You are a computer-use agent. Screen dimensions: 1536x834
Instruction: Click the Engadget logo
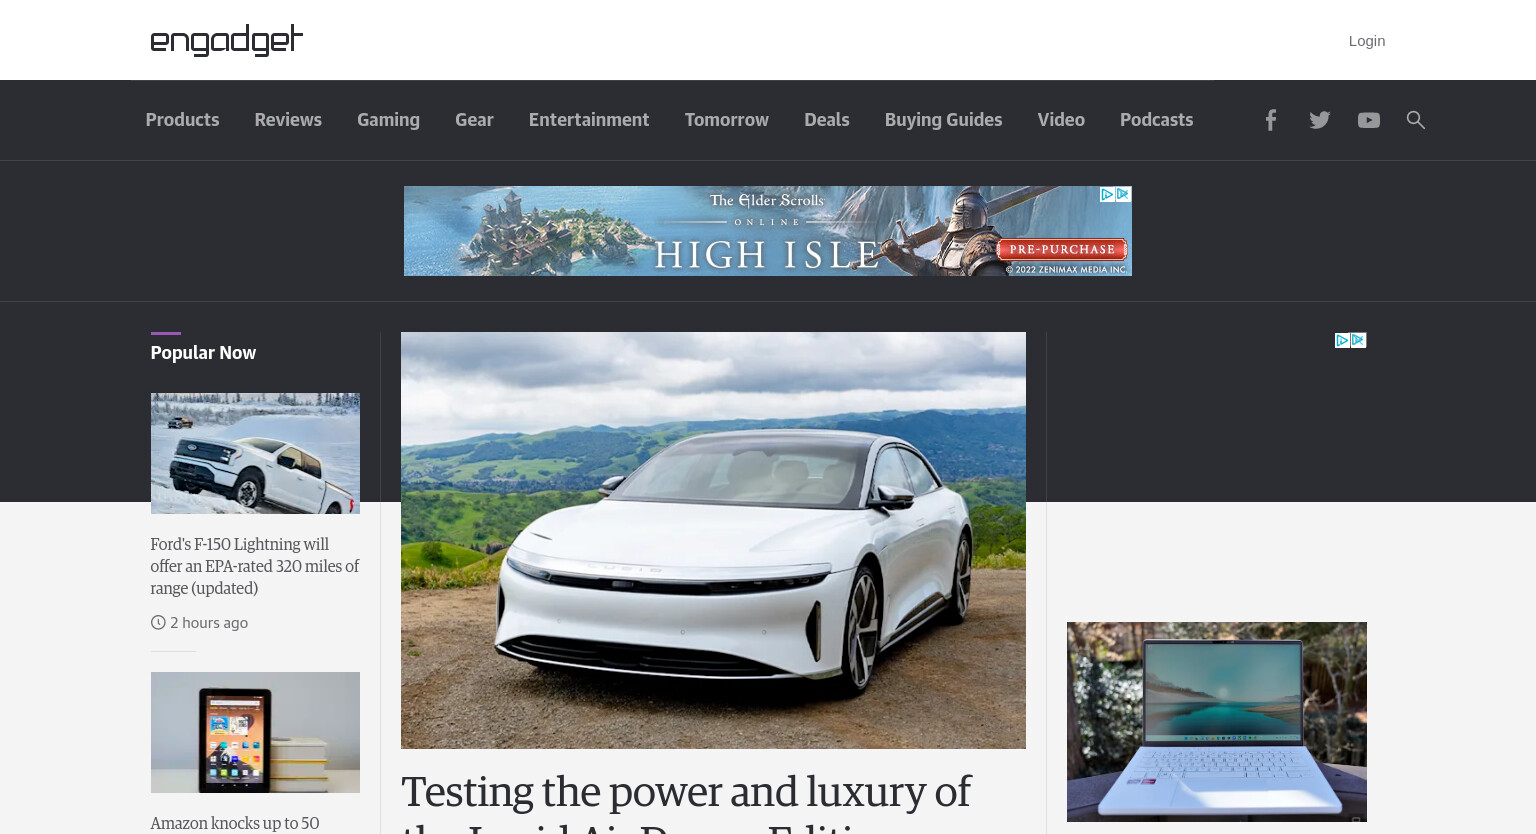click(227, 40)
